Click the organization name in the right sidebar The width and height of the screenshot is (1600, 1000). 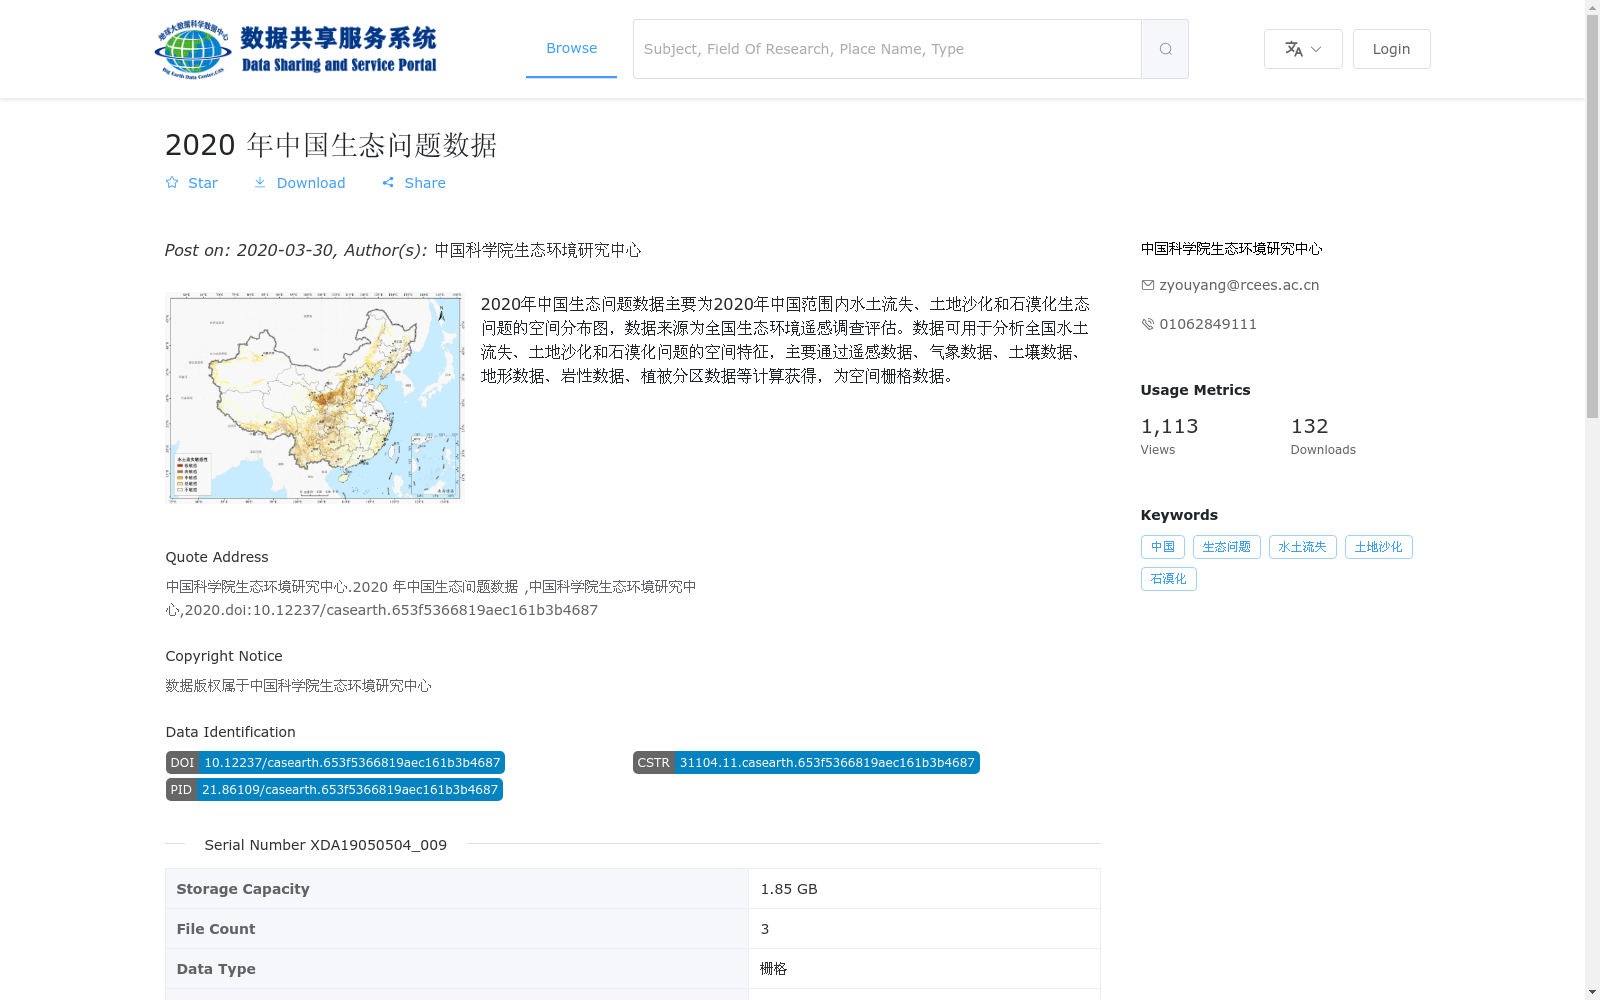tap(1231, 249)
